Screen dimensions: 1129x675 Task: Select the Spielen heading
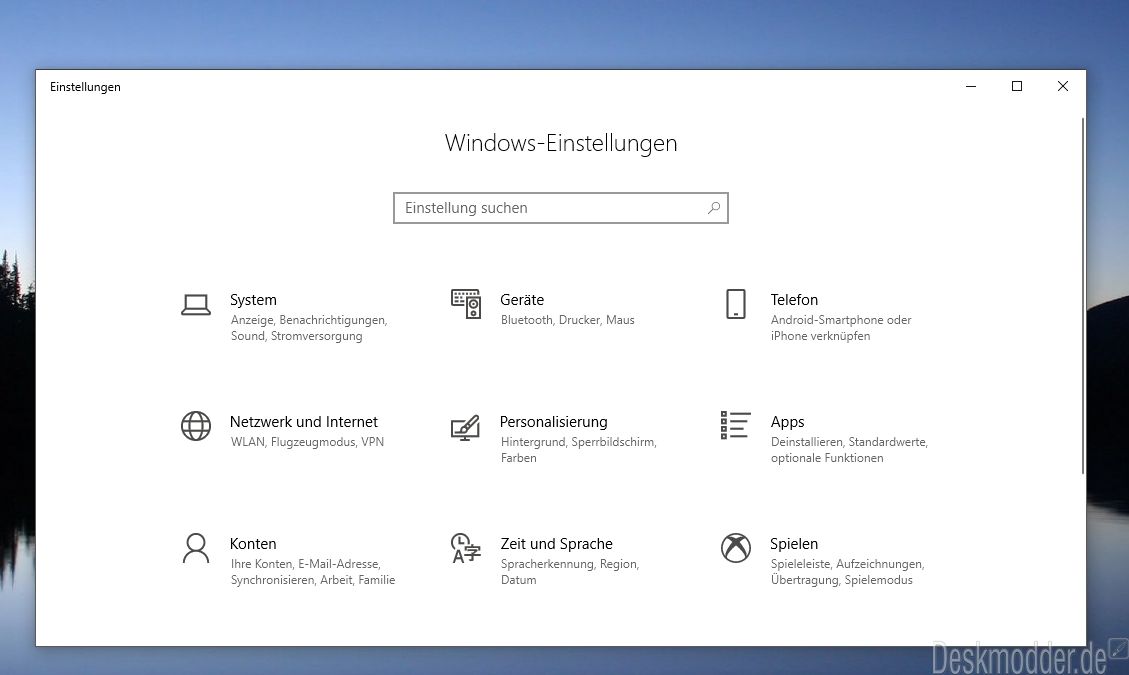(x=794, y=543)
